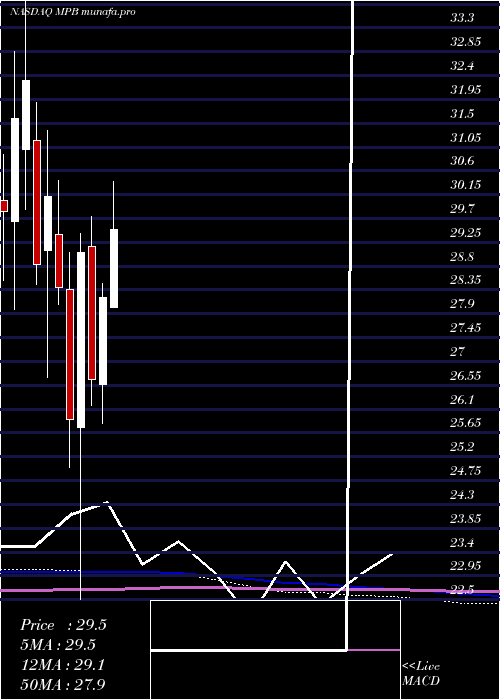Click the 31.5 price axis label
Image resolution: width=500 pixels, height=700 pixels.
point(462,113)
